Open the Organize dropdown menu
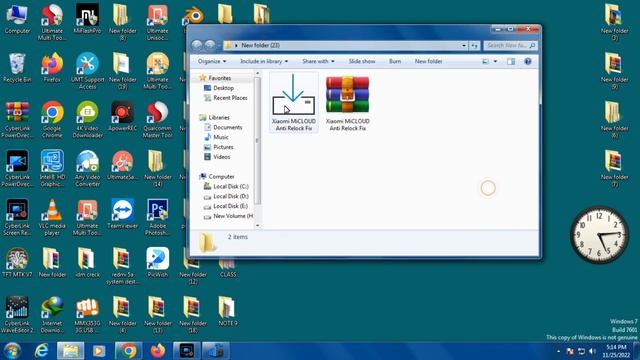Viewport: 640px width, 360px height. [211, 61]
